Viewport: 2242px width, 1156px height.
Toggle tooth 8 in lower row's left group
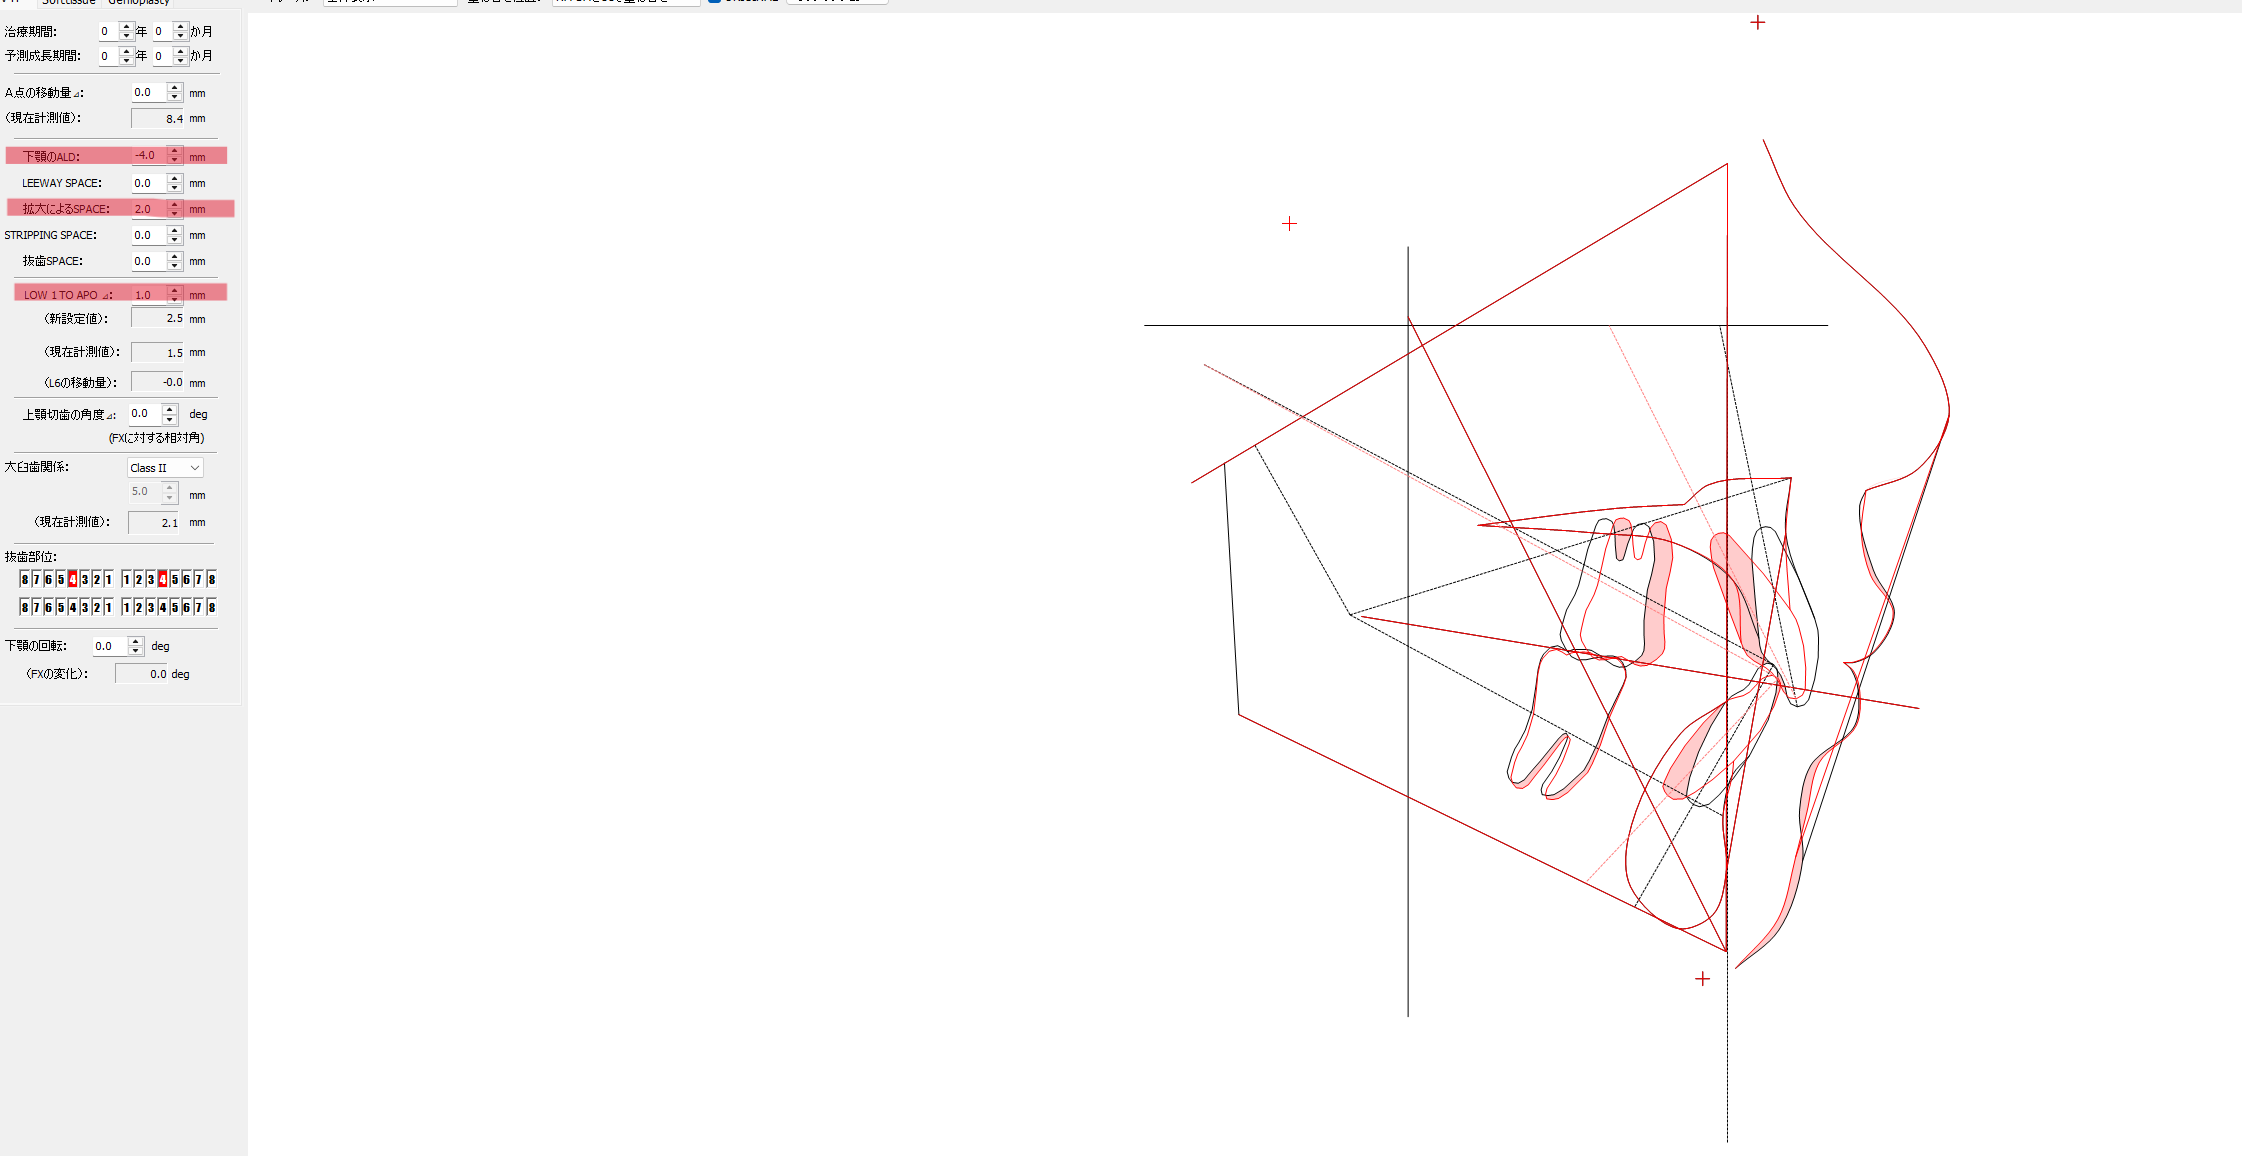point(25,608)
